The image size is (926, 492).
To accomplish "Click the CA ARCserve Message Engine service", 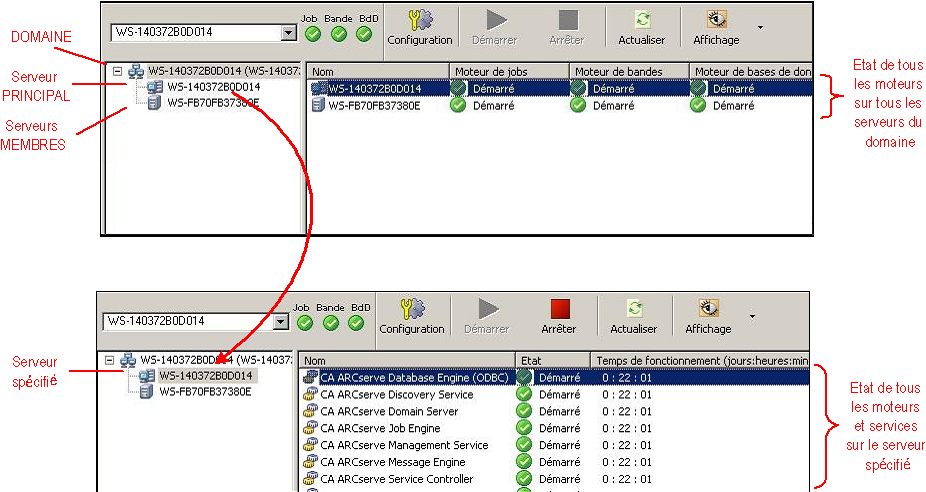I will (393, 462).
